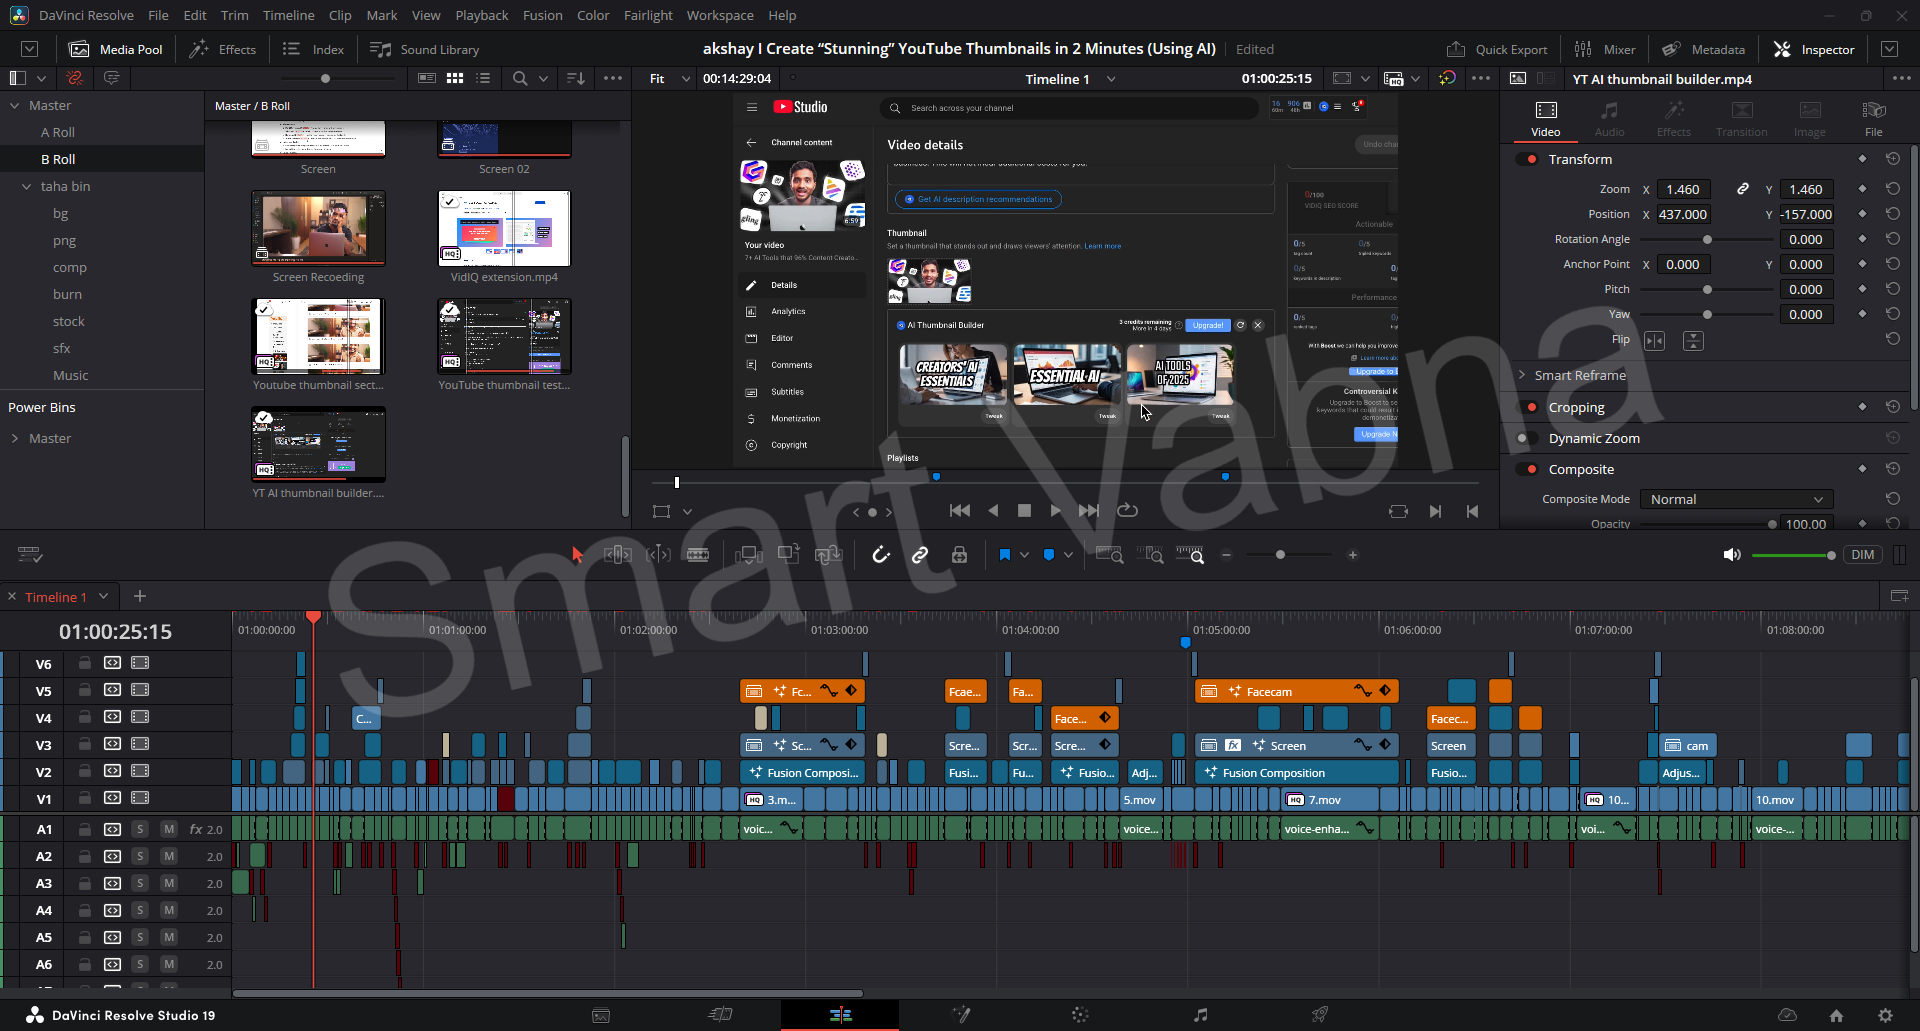This screenshot has height=1031, width=1920.
Task: Select the Trim Edit Mode tool
Action: 617,555
